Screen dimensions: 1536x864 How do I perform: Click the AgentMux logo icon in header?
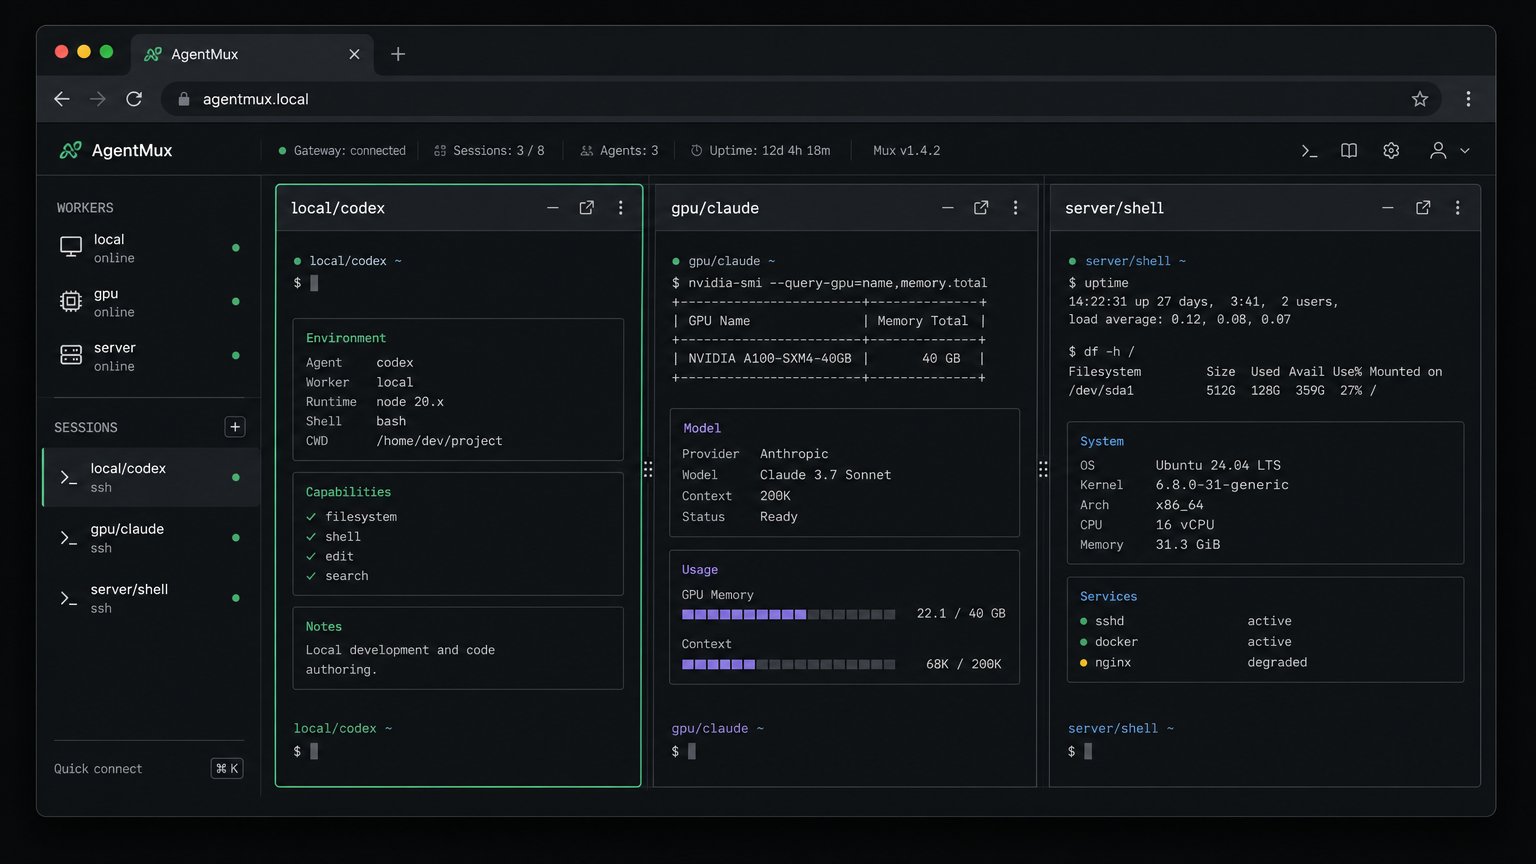click(70, 150)
